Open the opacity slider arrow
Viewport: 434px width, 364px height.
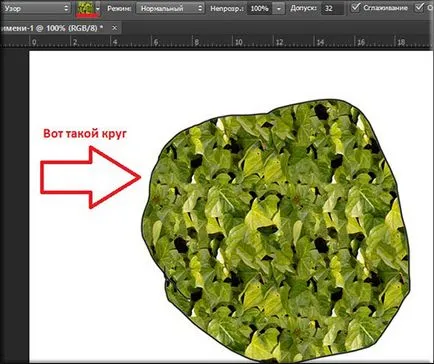[x=279, y=9]
